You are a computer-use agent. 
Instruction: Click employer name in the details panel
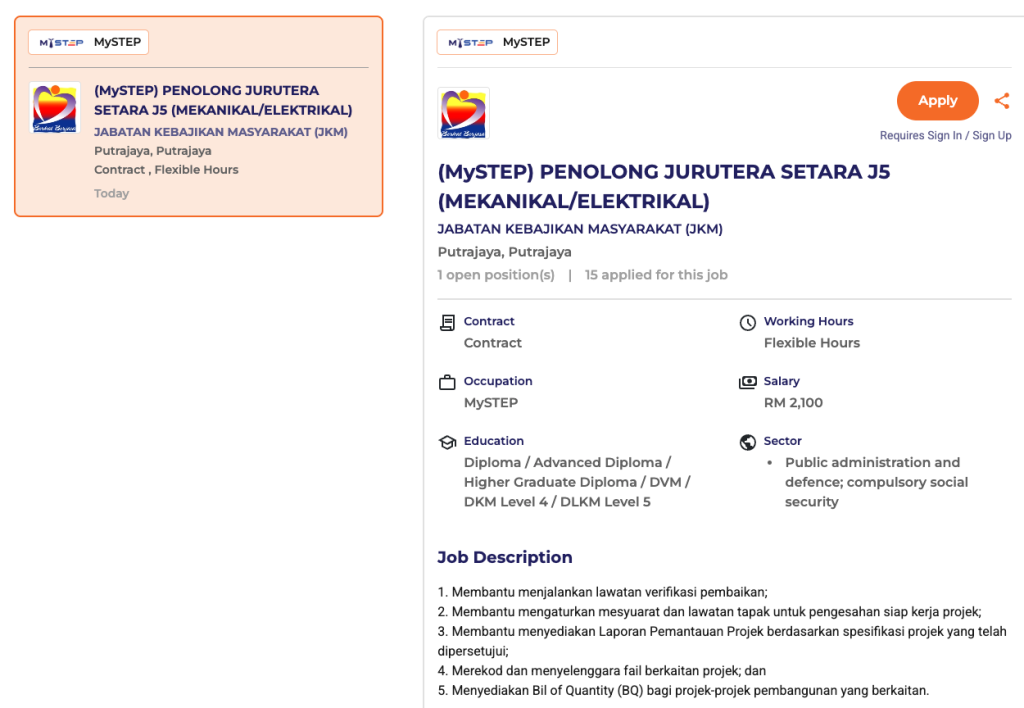click(580, 229)
